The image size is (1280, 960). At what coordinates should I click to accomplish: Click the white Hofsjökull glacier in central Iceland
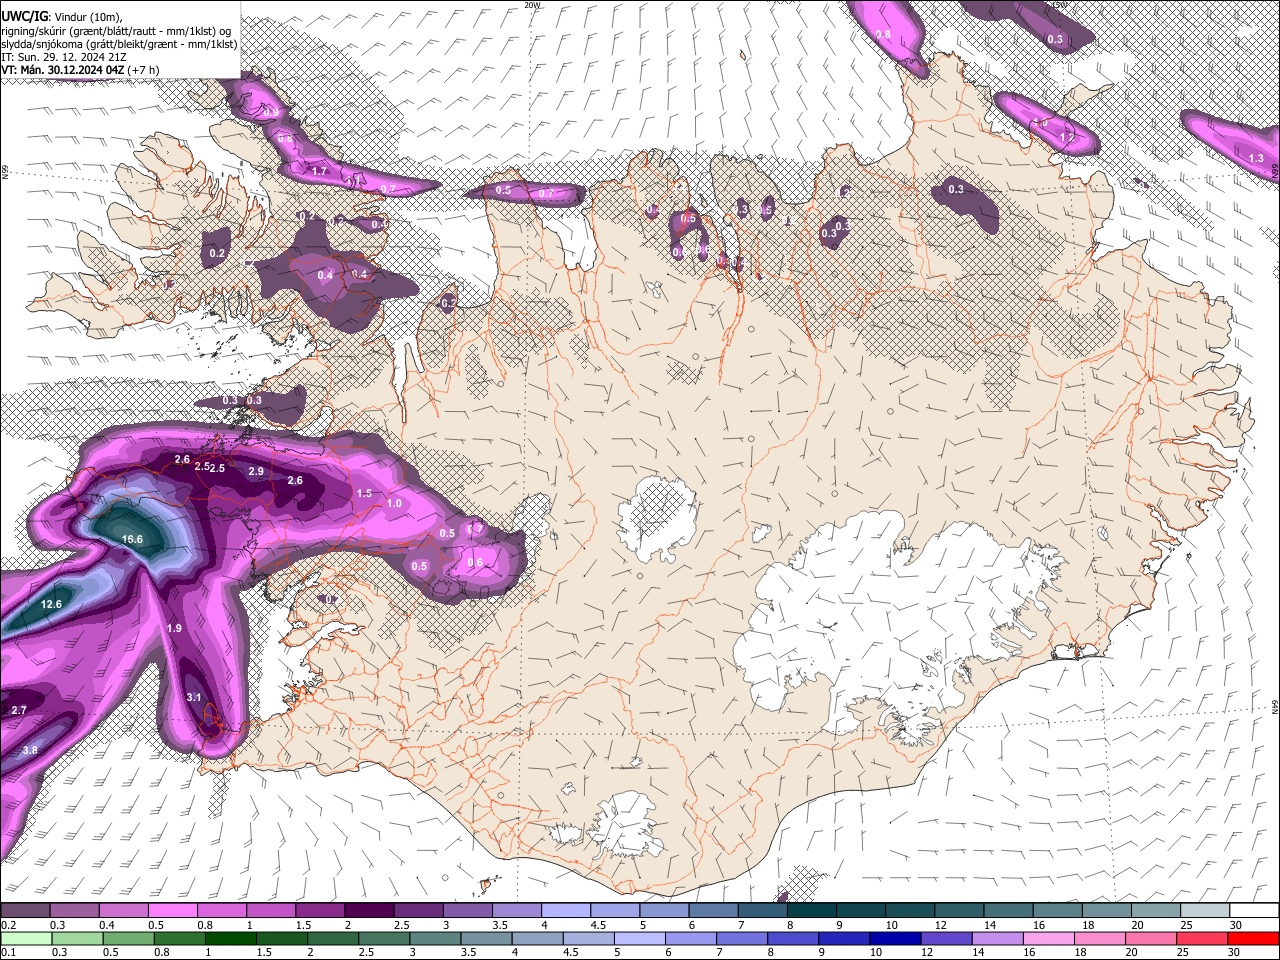pyautogui.click(x=655, y=520)
